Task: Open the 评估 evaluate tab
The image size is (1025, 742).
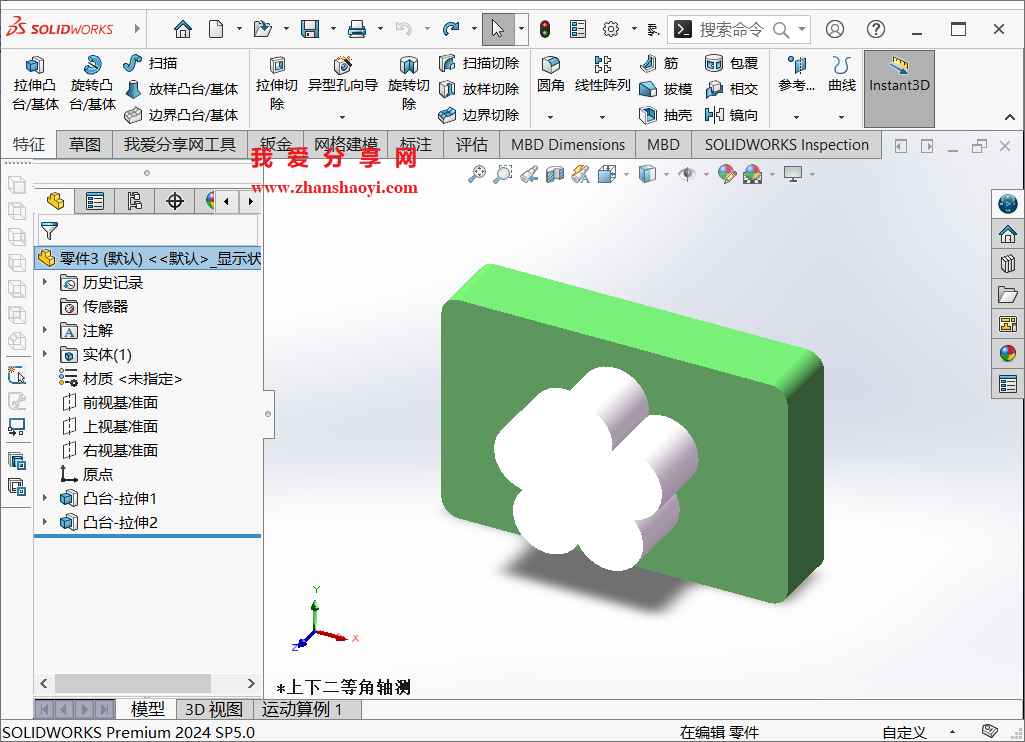Action: click(471, 143)
